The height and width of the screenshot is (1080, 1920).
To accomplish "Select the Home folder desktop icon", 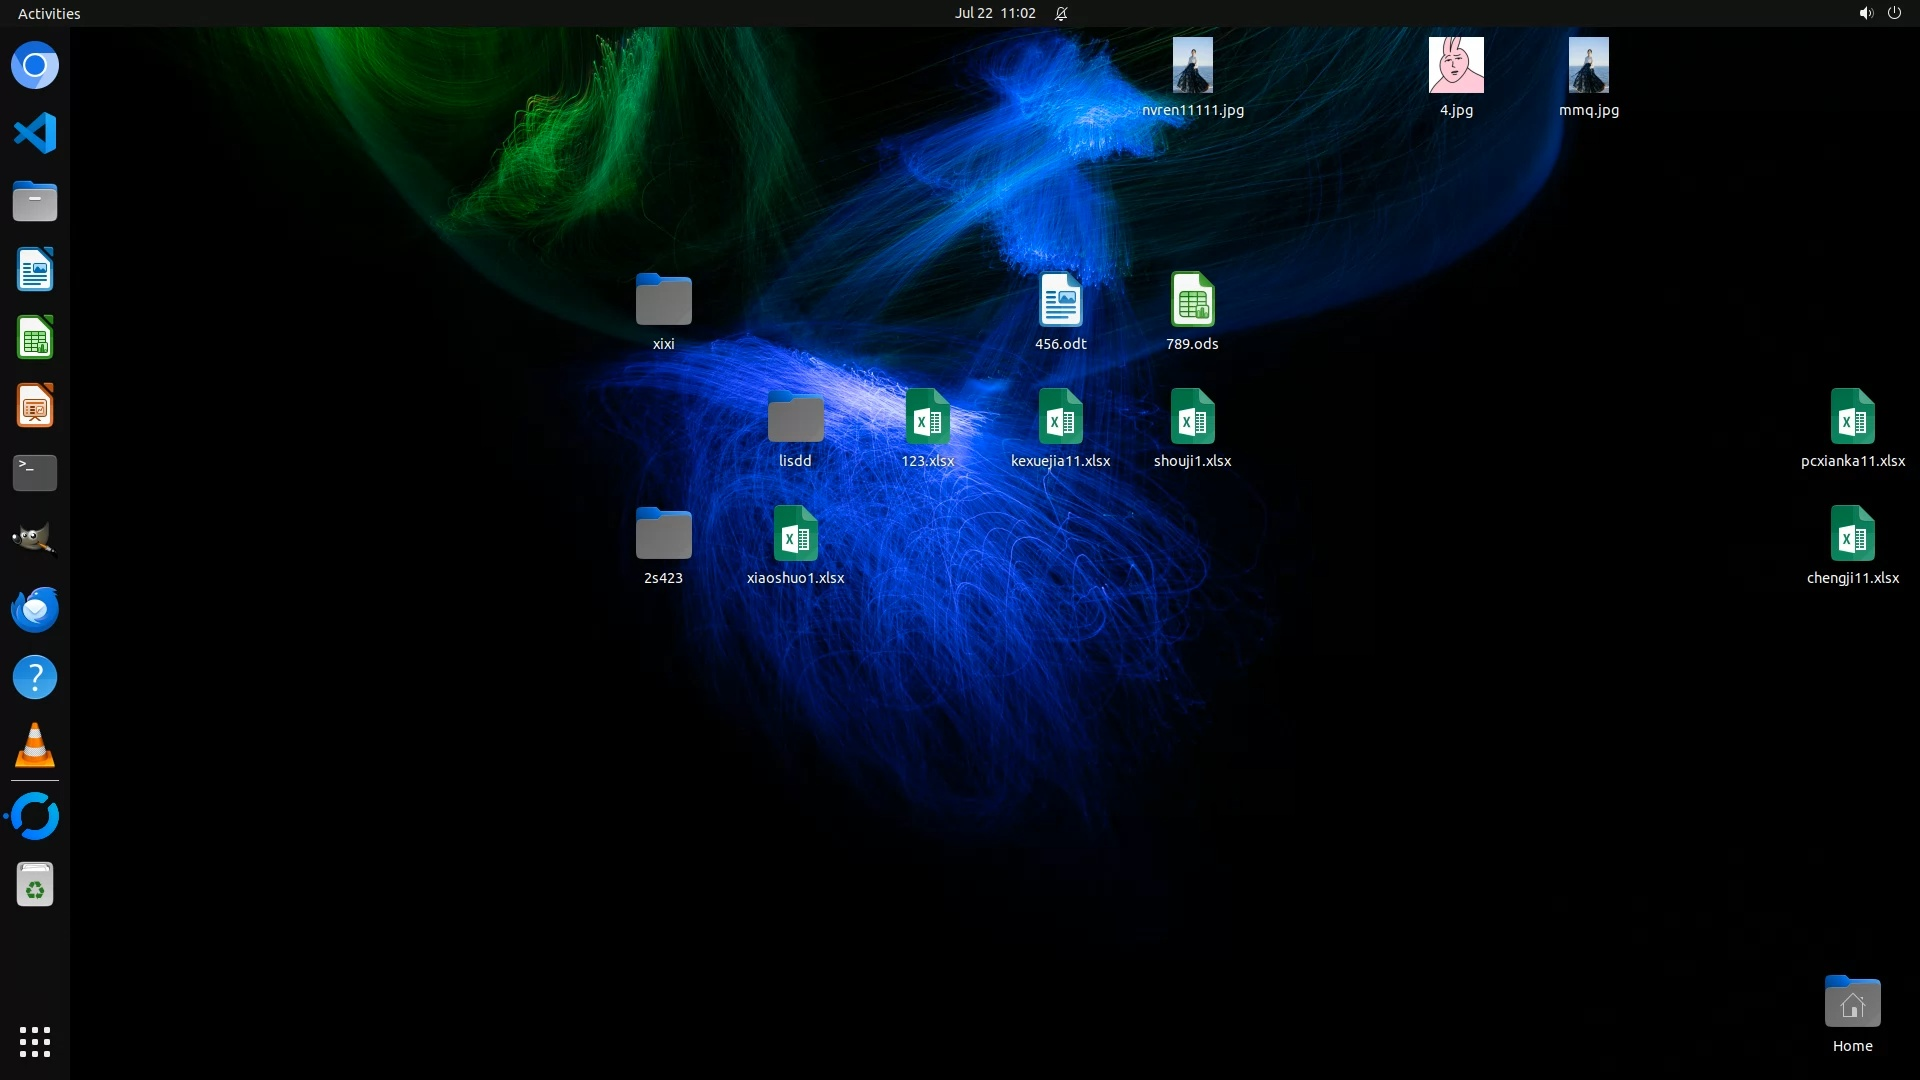I will (x=1852, y=1003).
